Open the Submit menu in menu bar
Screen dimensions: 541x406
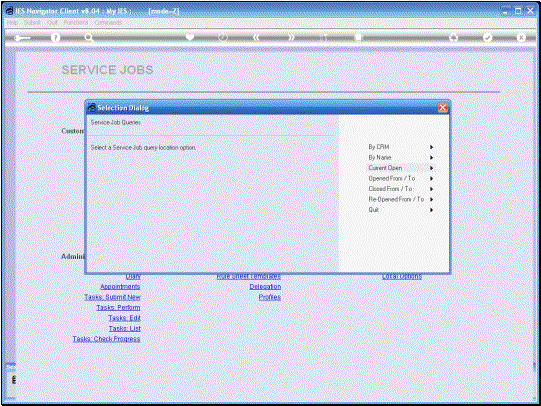click(x=32, y=23)
